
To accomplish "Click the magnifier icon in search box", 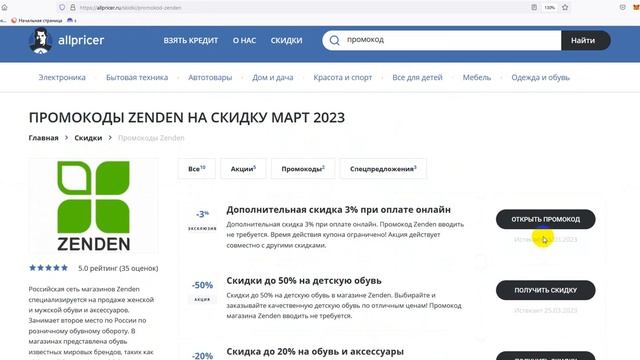I will pos(335,40).
